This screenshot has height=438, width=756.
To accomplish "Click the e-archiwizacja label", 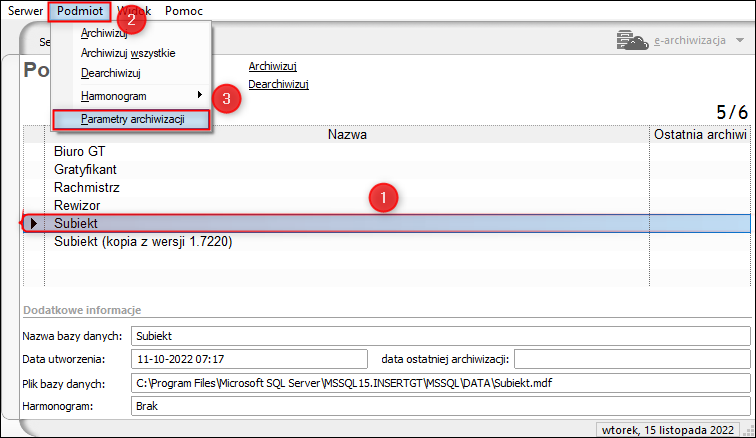I will point(689,41).
